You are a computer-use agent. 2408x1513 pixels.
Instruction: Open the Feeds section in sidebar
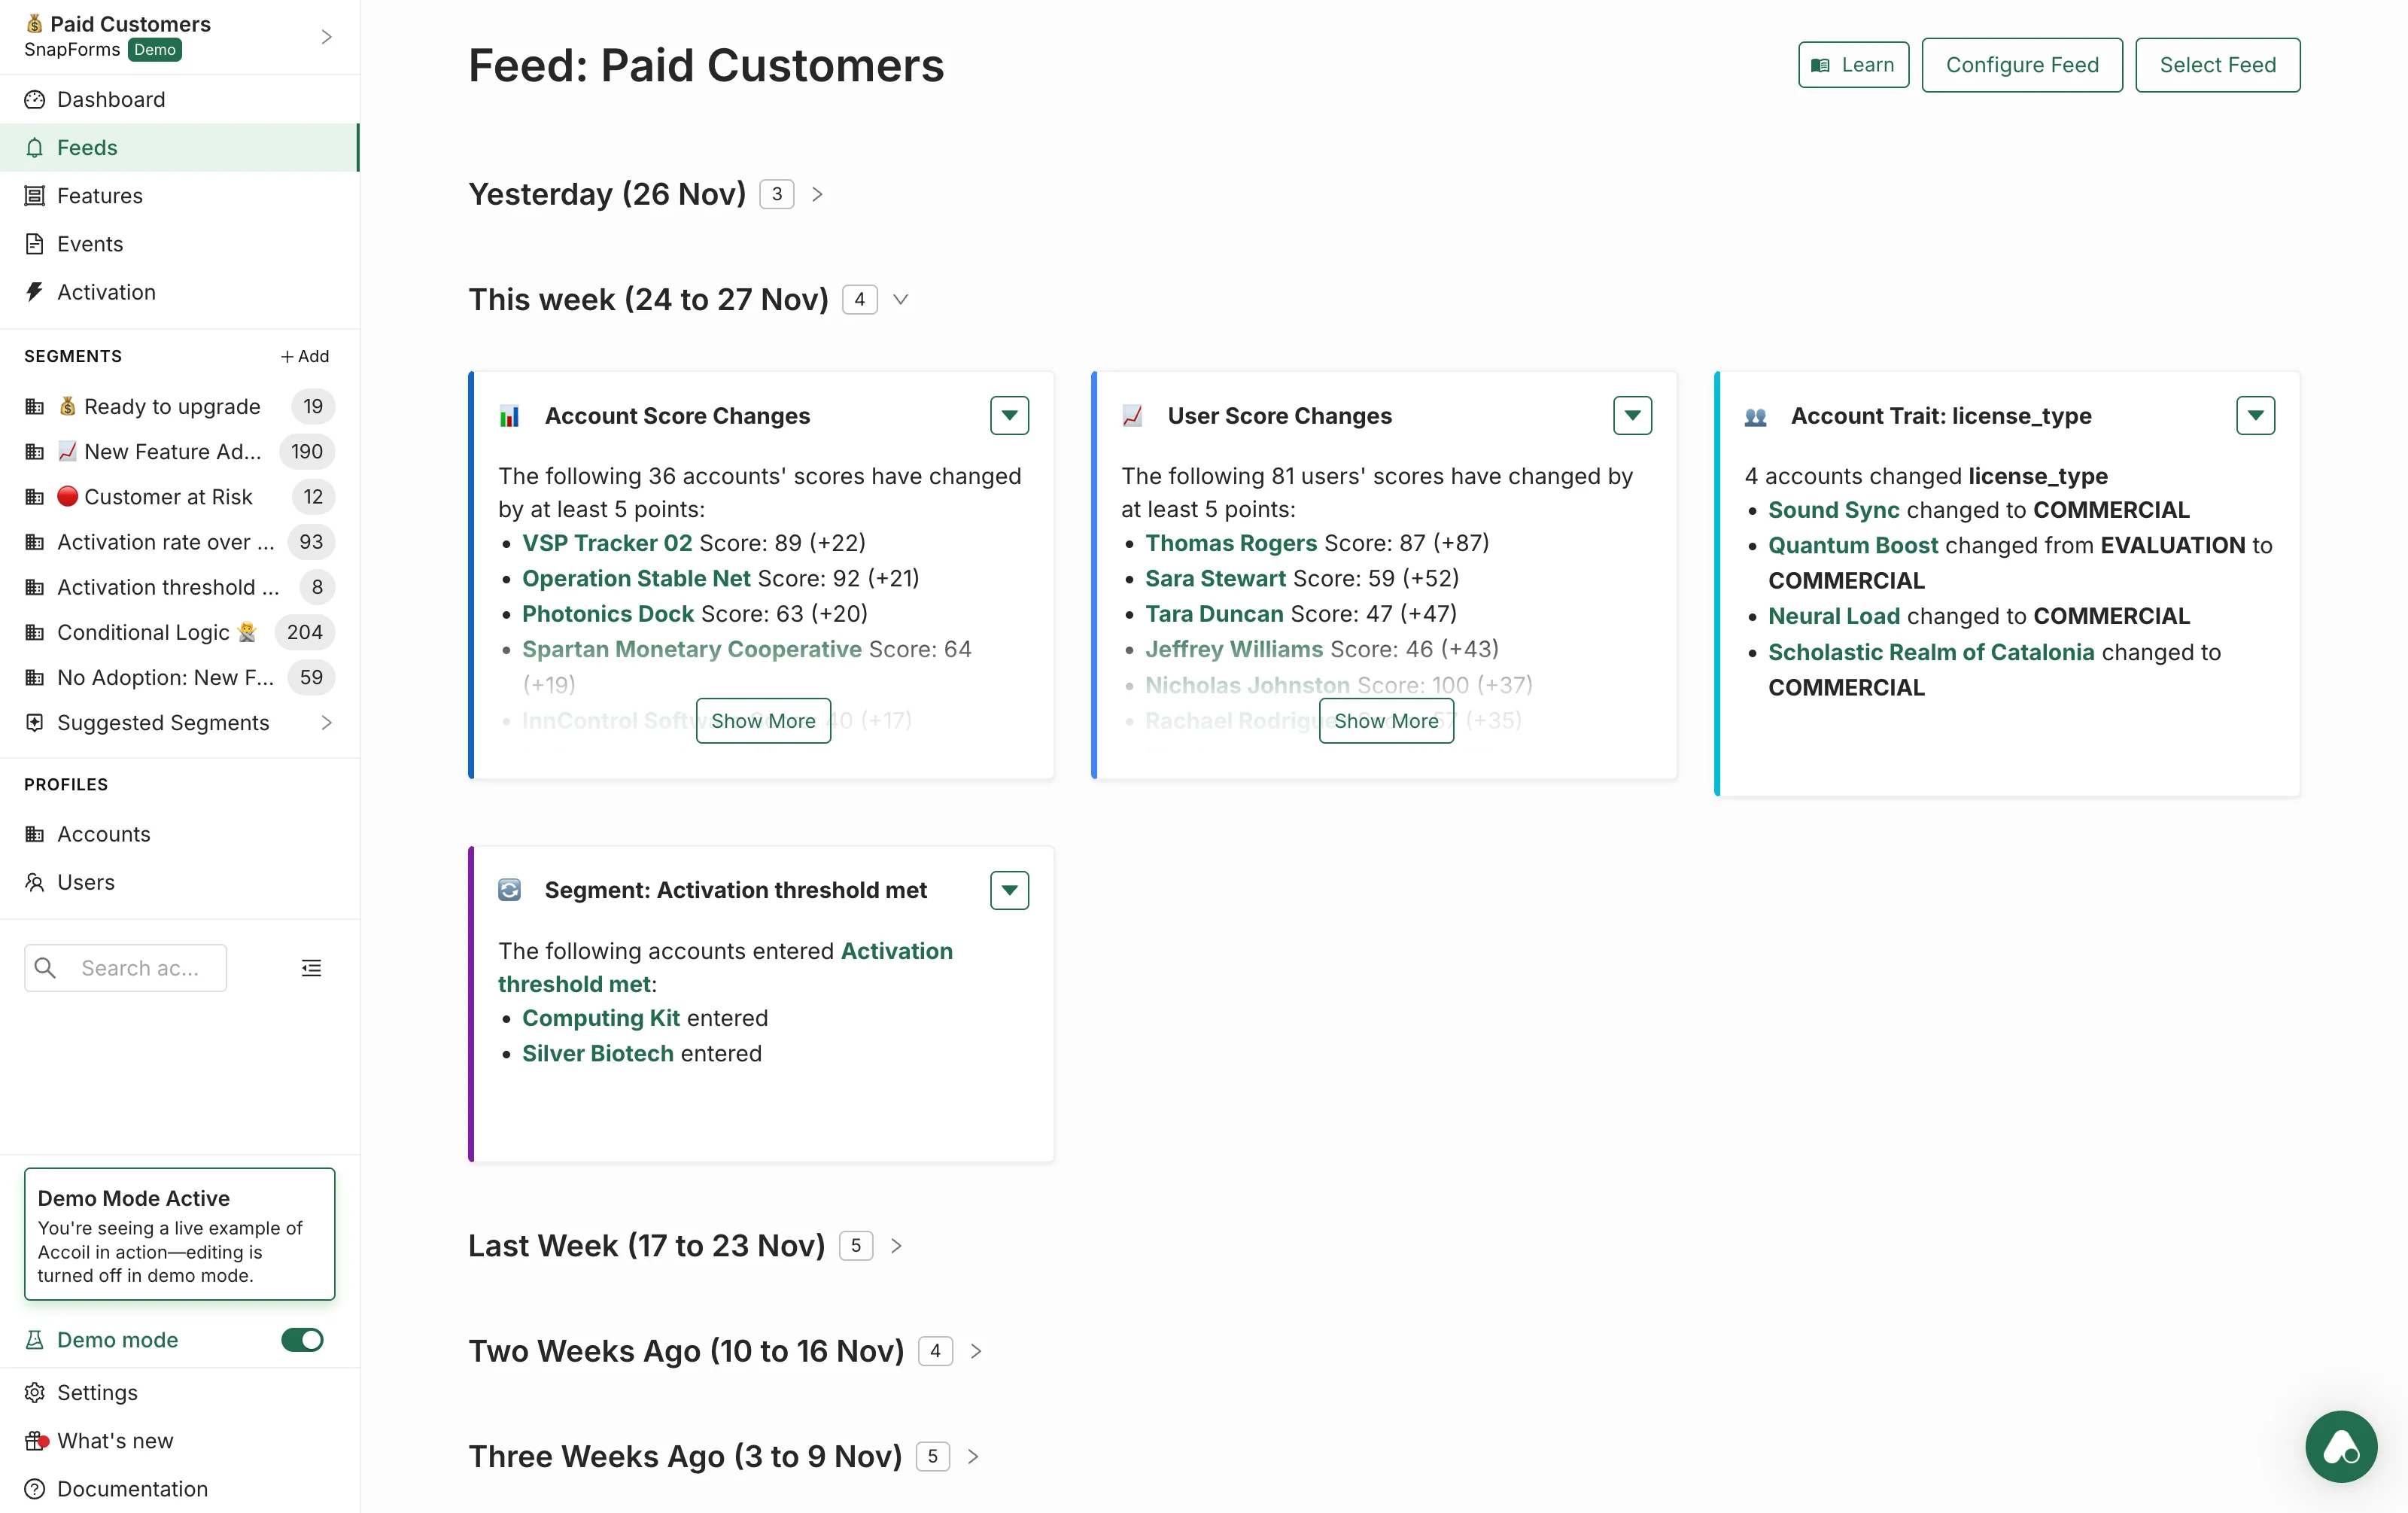tap(88, 147)
